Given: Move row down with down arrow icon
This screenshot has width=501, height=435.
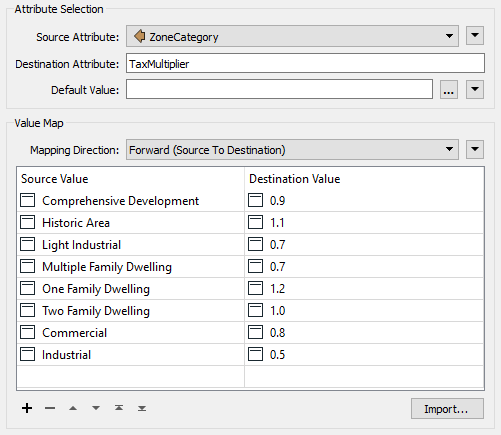Looking at the screenshot, I should pos(96,408).
